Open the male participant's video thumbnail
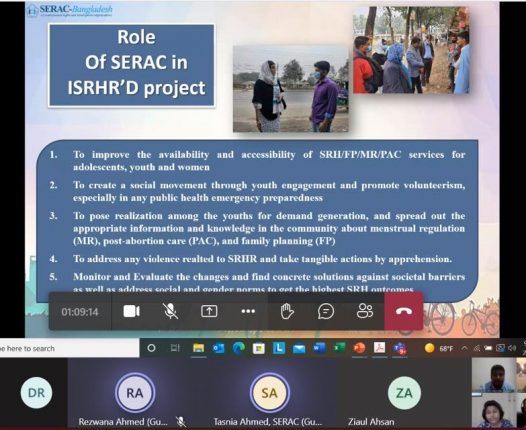Screen dimensions: 526x430 click(x=493, y=375)
